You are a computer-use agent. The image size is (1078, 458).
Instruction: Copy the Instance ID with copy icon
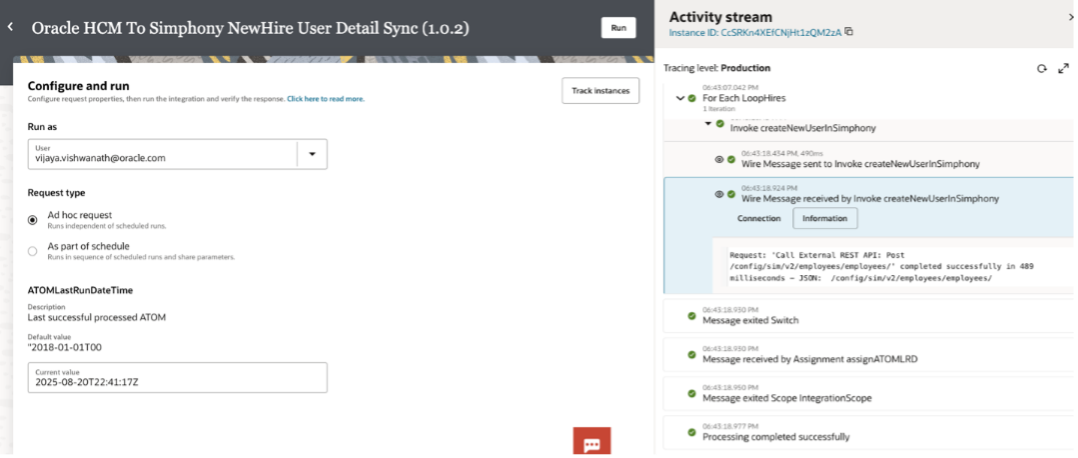[849, 32]
